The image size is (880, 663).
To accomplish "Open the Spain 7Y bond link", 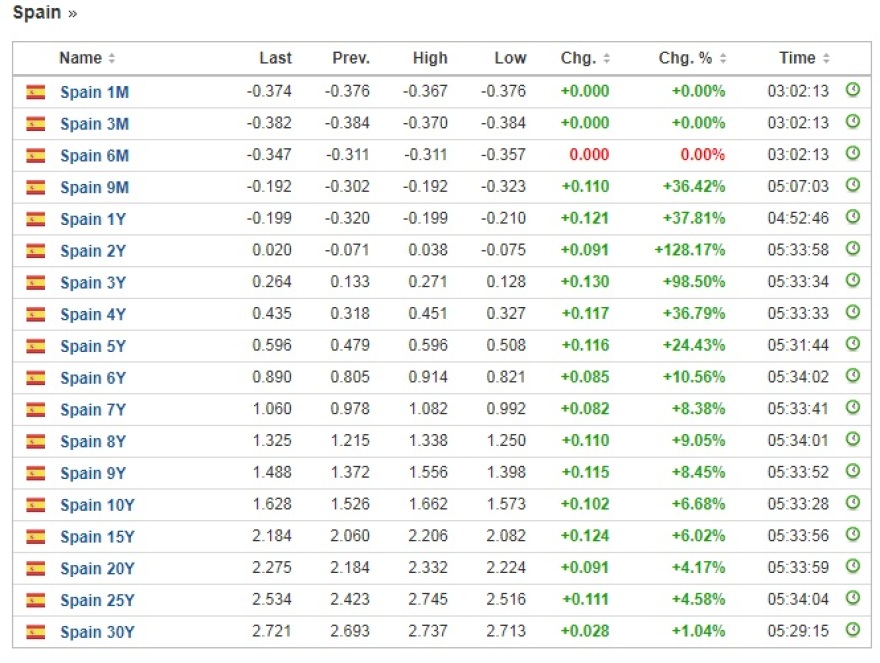I will [93, 410].
